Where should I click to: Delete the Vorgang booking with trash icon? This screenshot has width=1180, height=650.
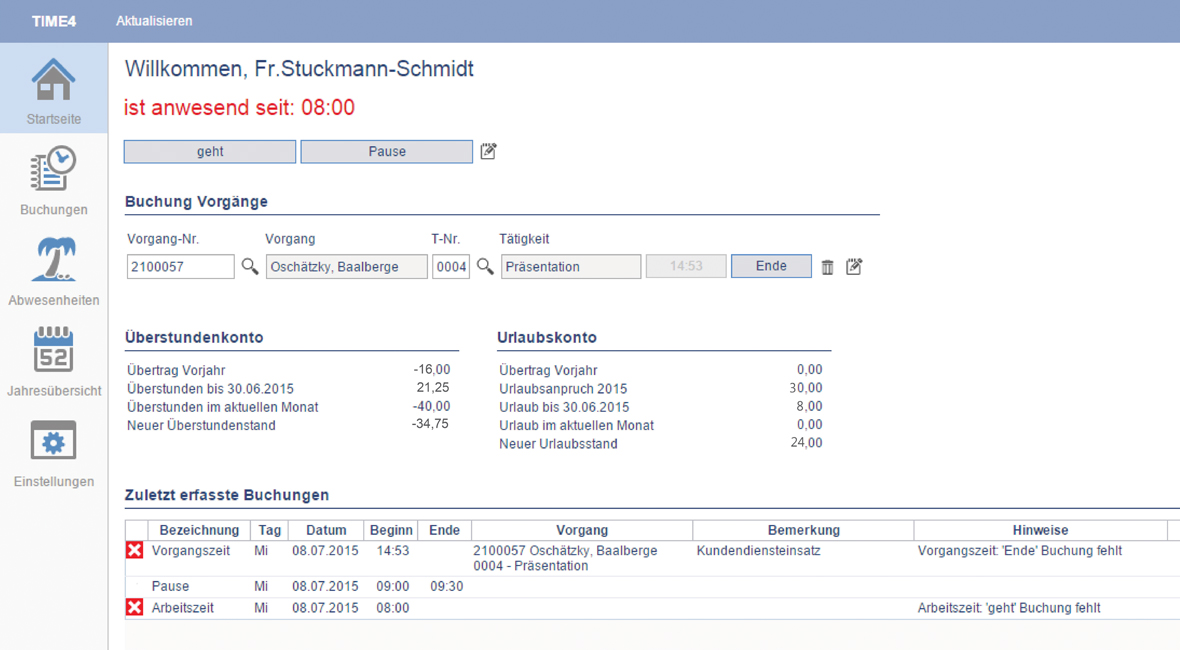(x=827, y=267)
